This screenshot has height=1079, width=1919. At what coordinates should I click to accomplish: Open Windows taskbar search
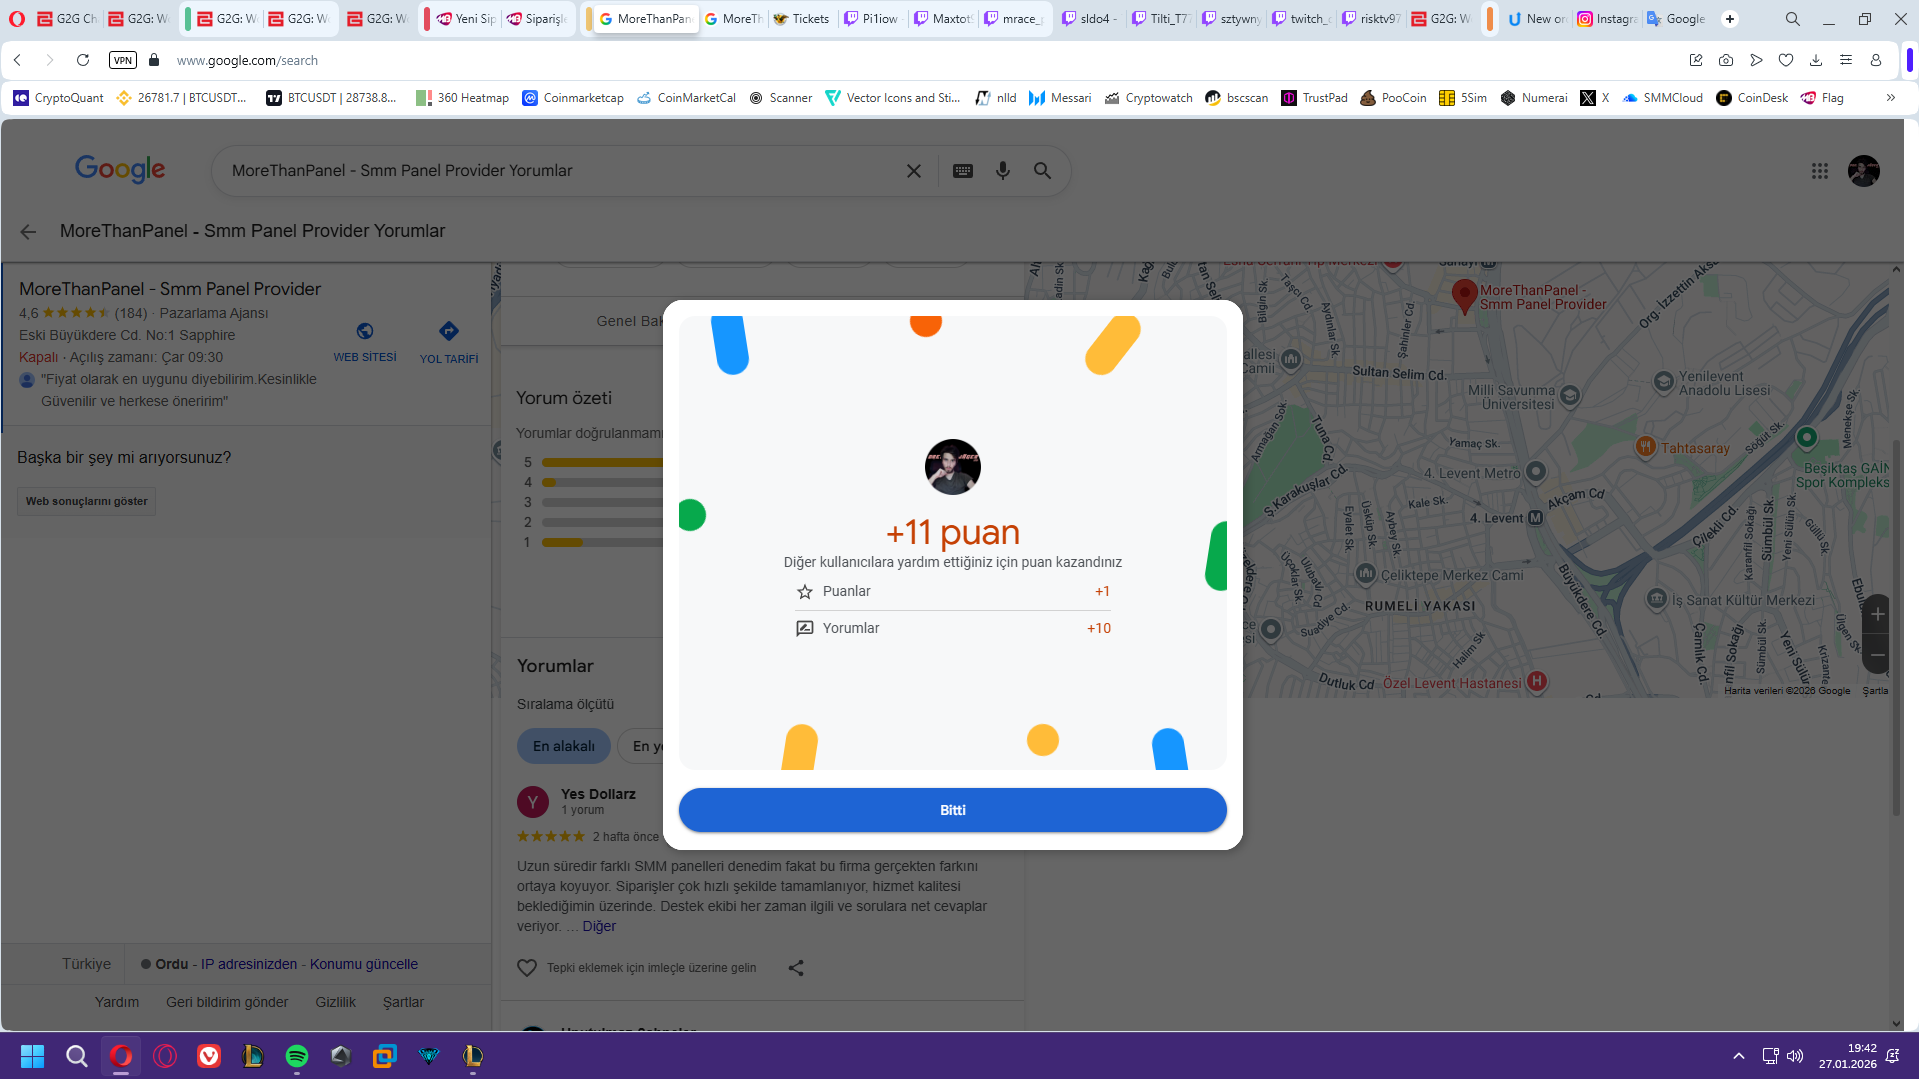coord(76,1056)
